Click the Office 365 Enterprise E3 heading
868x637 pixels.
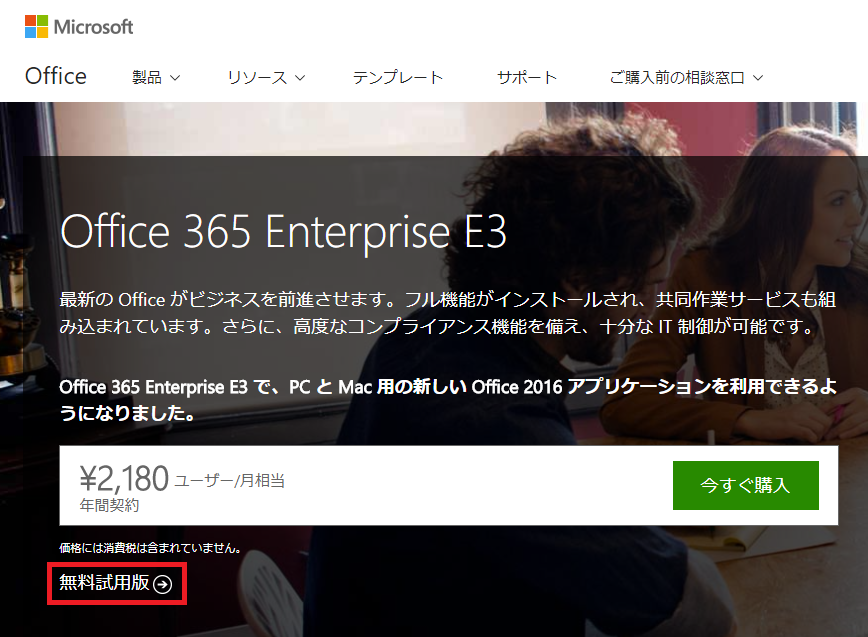point(283,232)
